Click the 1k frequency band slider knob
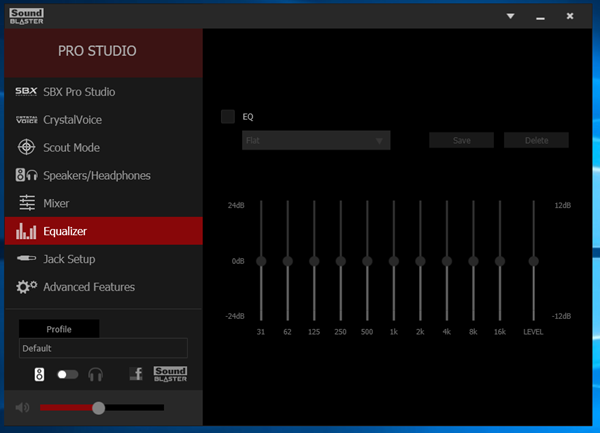 394,261
